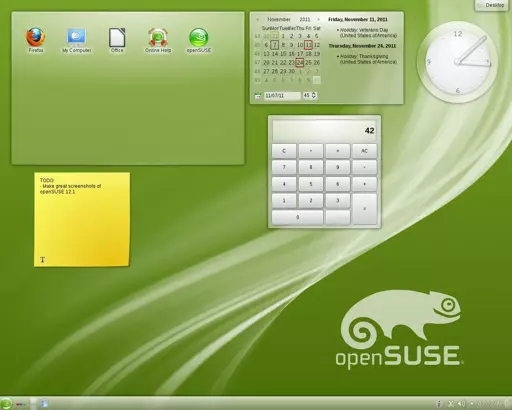
Task: Click the volume speaker icon in system tray
Action: coord(461,404)
